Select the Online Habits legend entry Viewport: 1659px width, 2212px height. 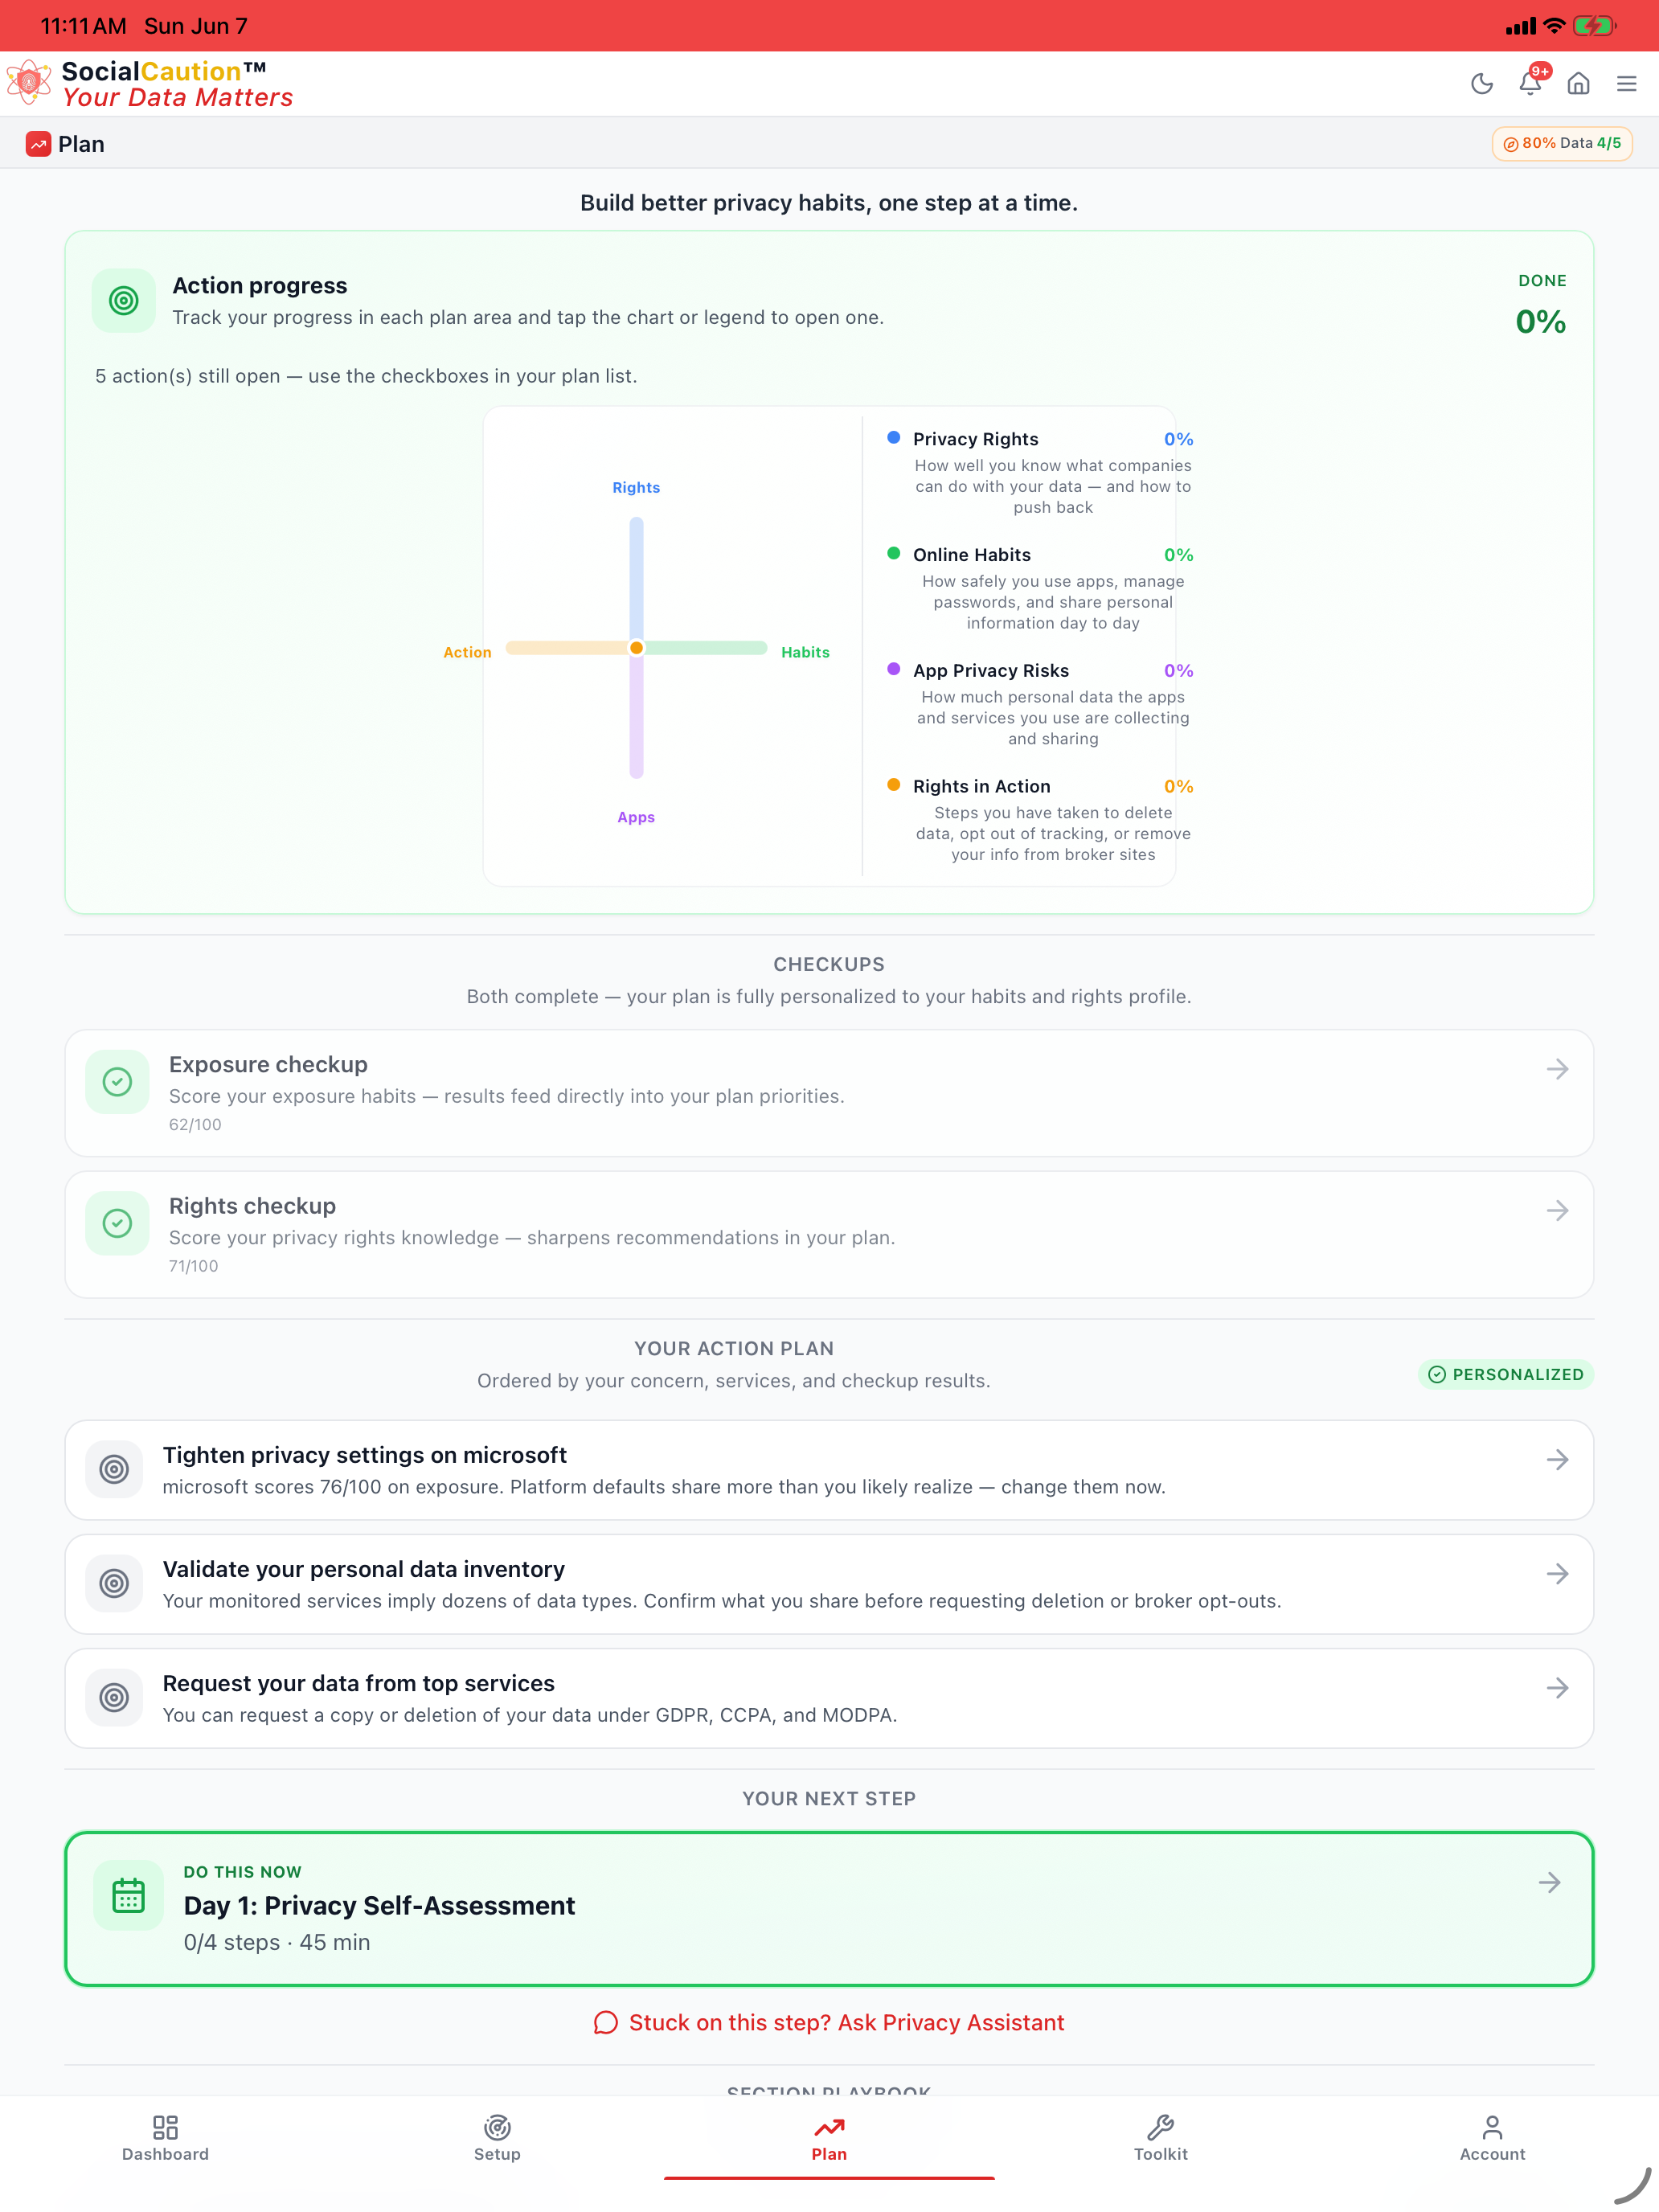(x=1040, y=588)
